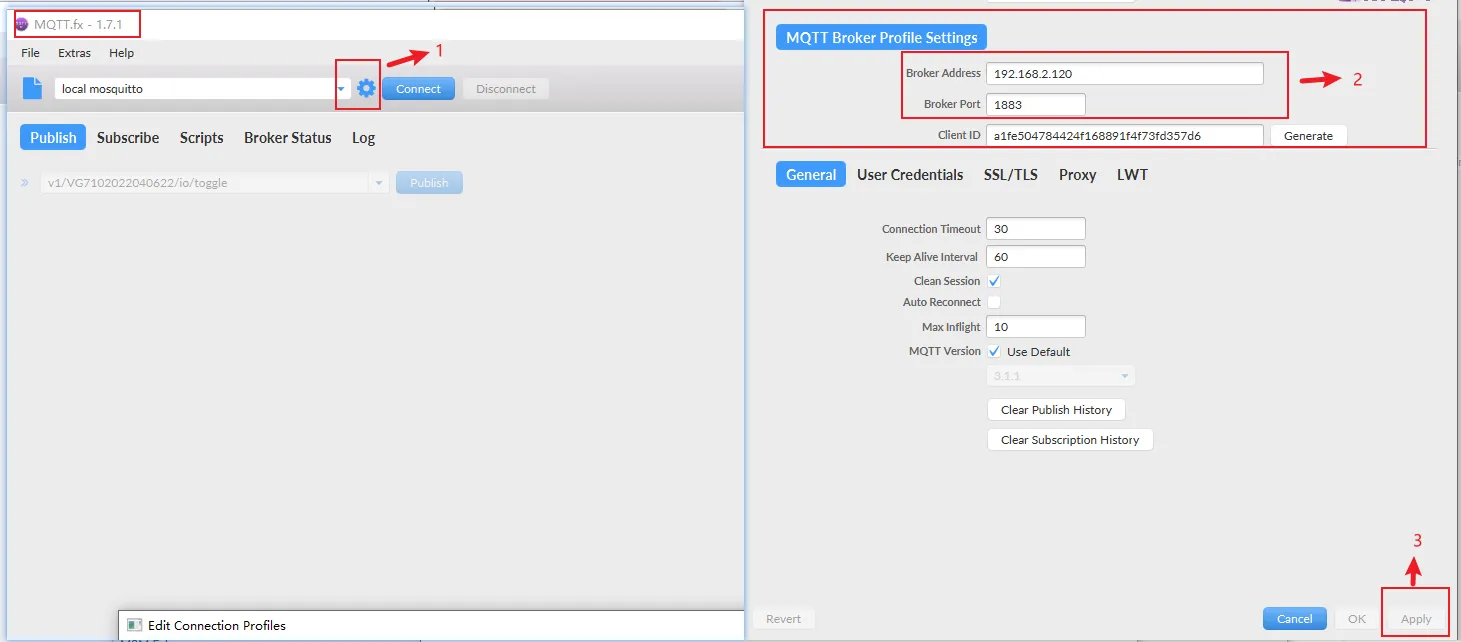Screen dimensions: 1461x642
Task: Click the double-chevron icon beside the publish topic
Action: click(25, 183)
